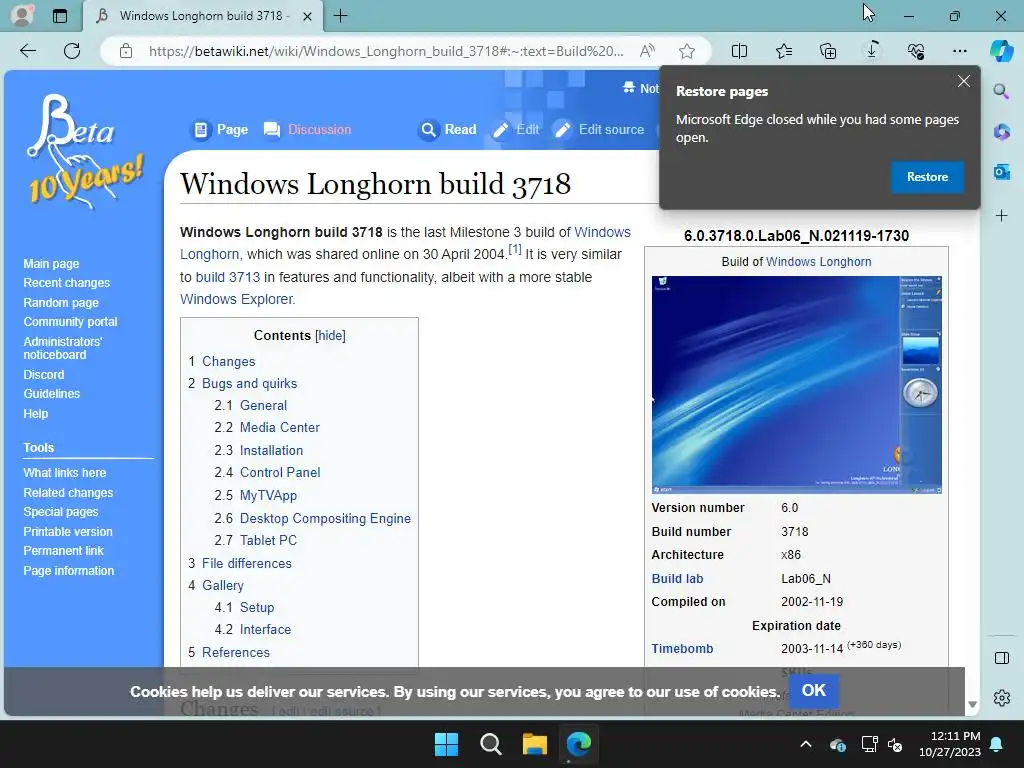Open sidebar settings gear icon
The image size is (1024, 768).
pyautogui.click(x=1001, y=698)
